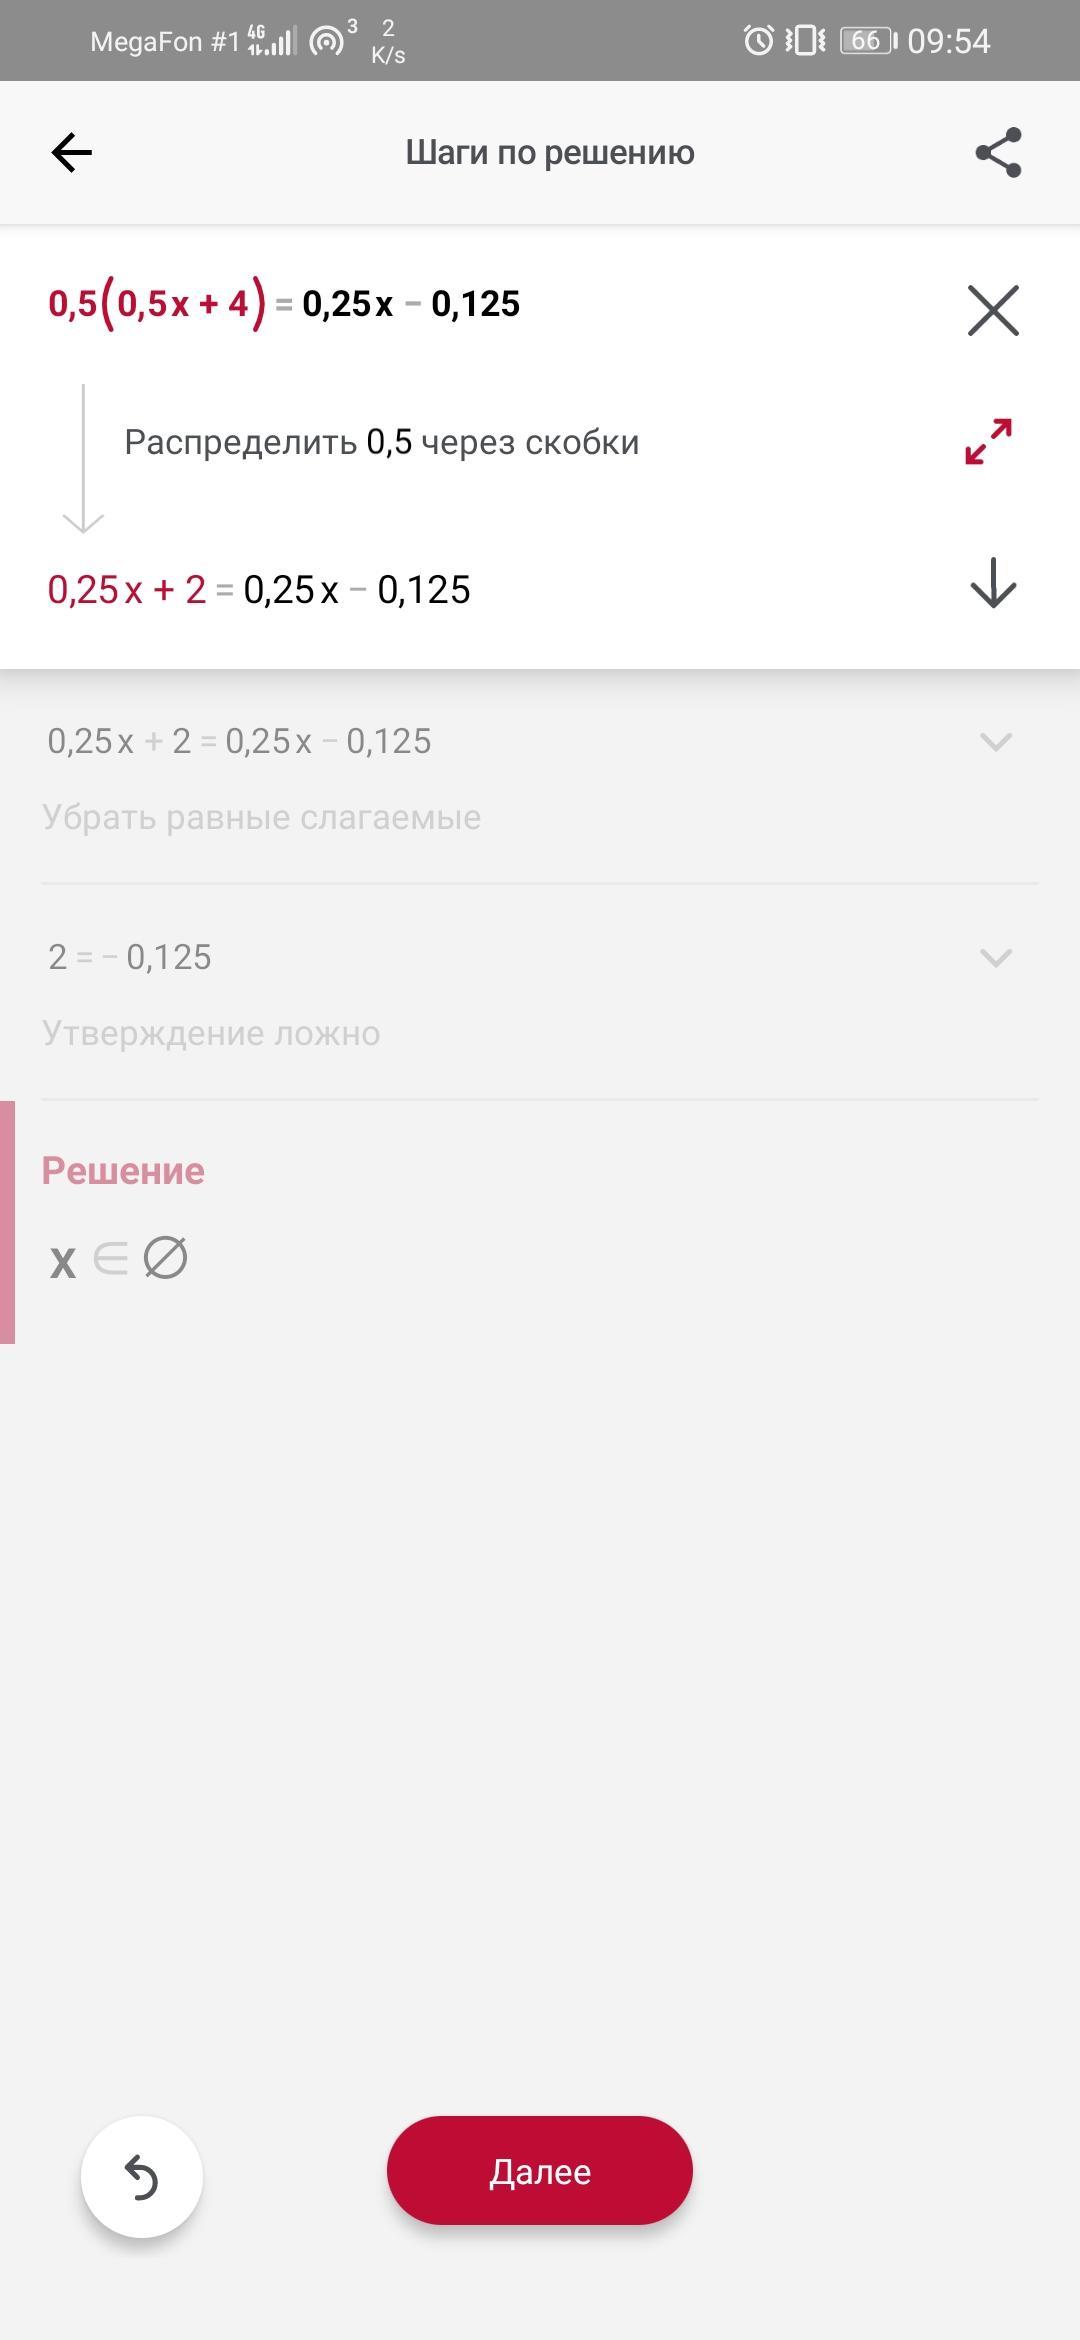Select the step 2 = −0,125

[x=130, y=957]
